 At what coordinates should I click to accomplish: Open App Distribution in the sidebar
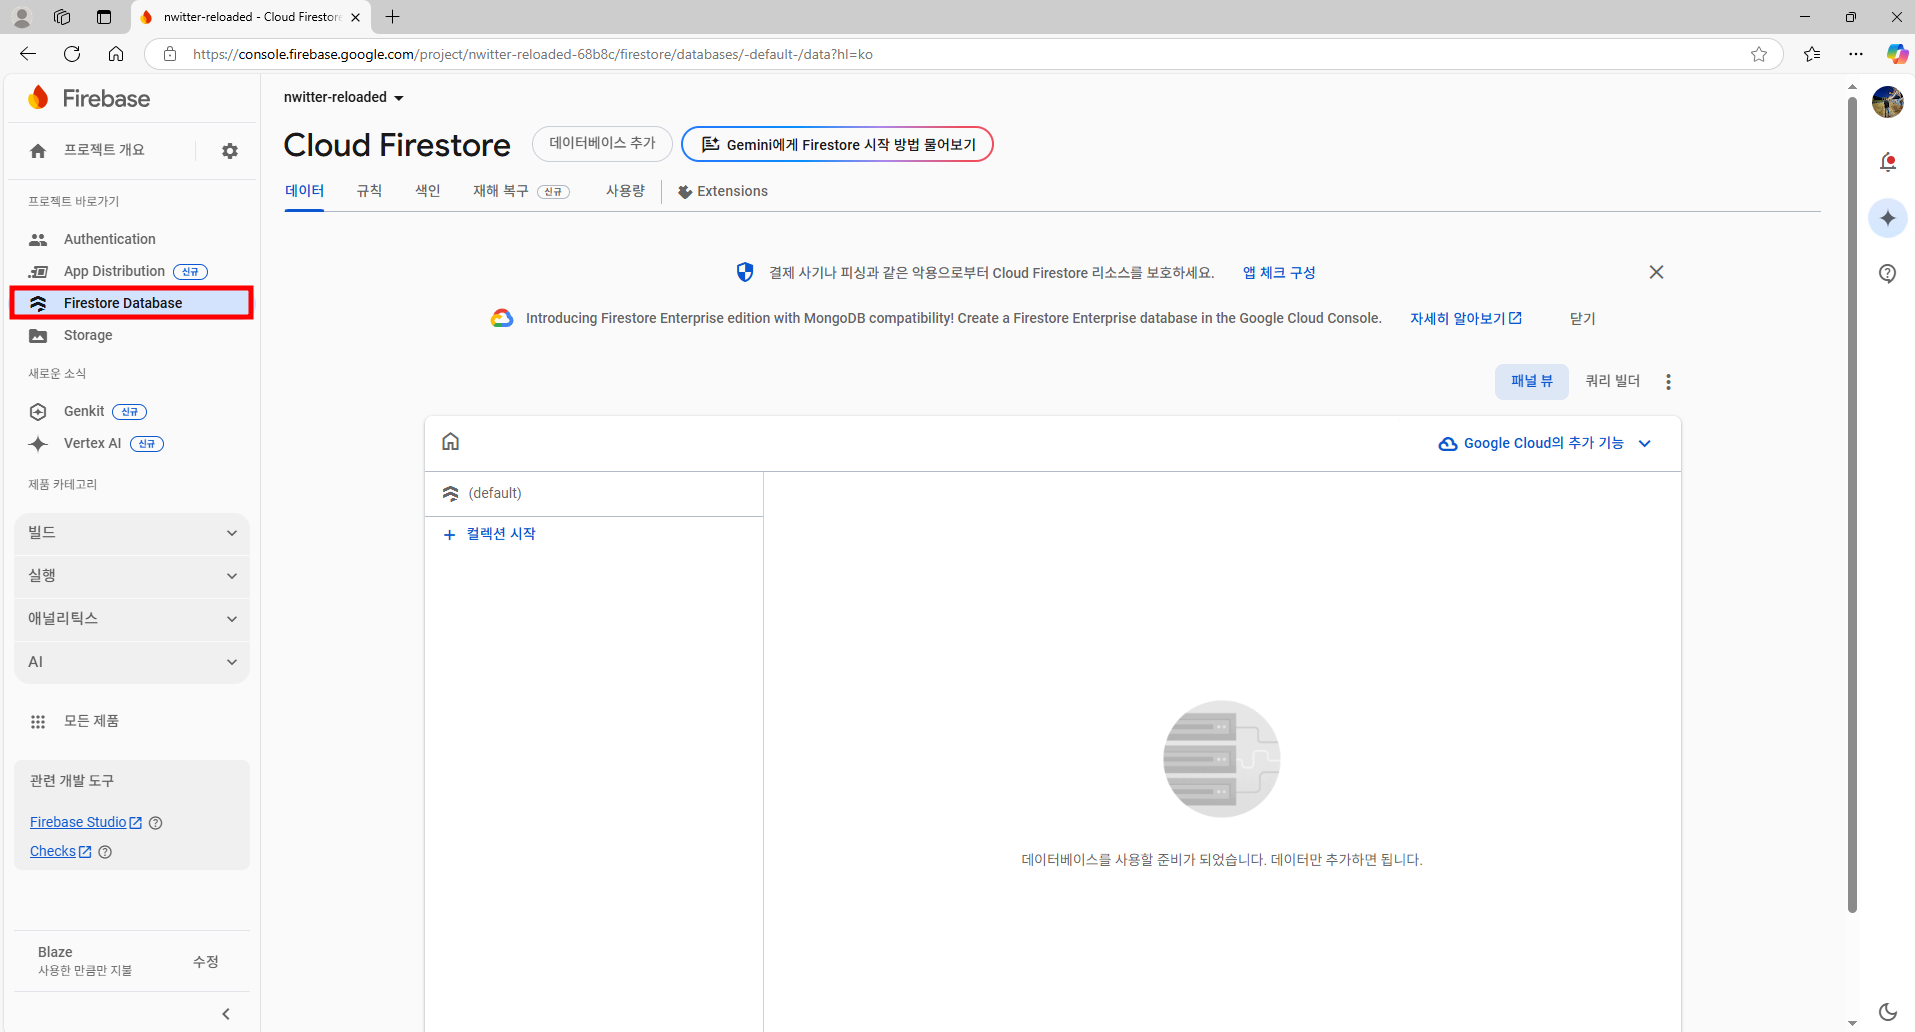[114, 271]
